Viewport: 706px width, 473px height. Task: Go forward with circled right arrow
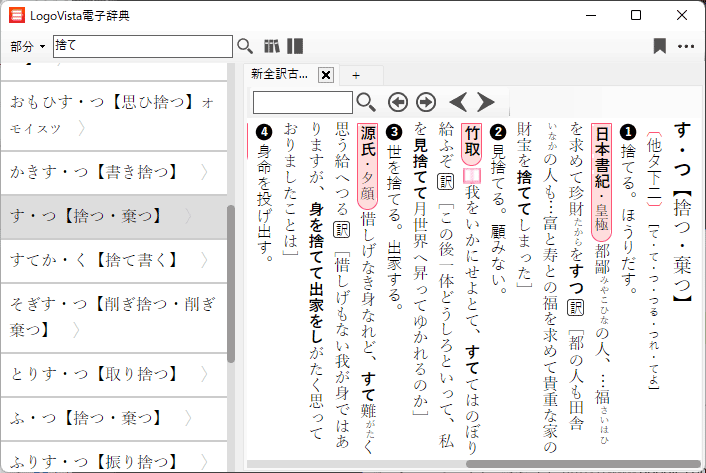426,102
